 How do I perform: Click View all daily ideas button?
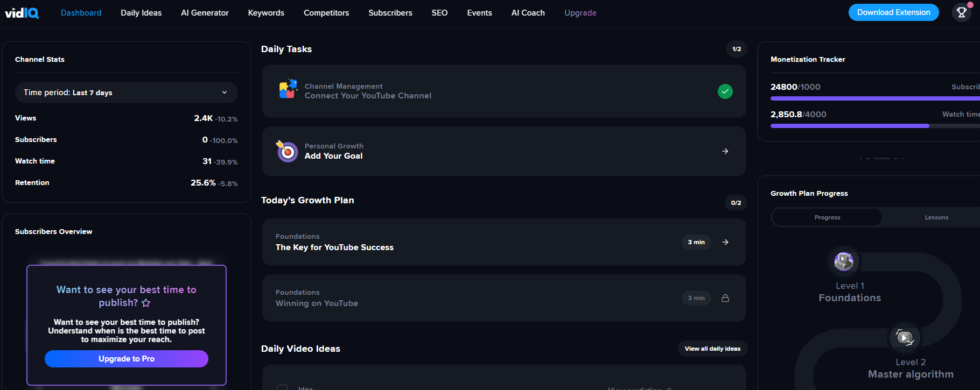click(712, 349)
